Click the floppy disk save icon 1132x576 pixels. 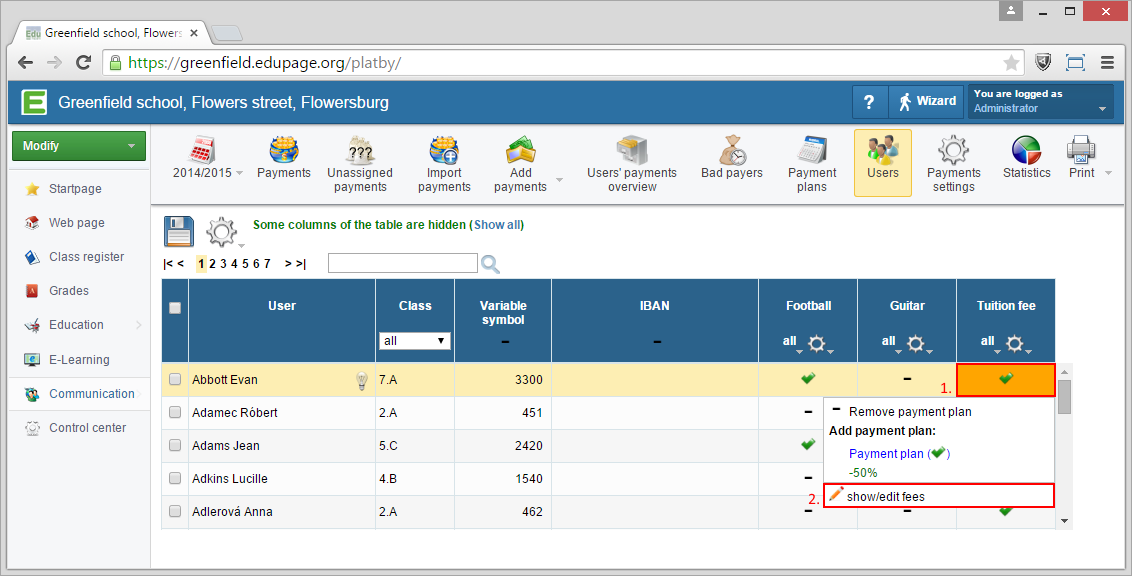179,232
